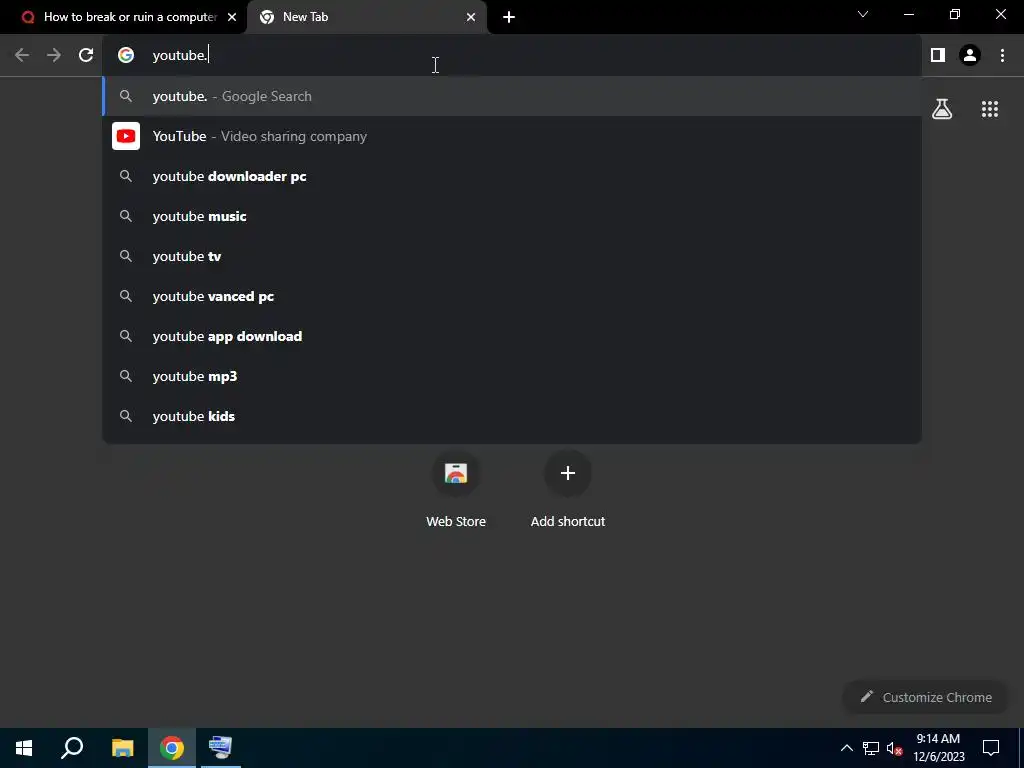
Task: Pick 'youtube vanced pc' suggestion
Action: pos(512,296)
